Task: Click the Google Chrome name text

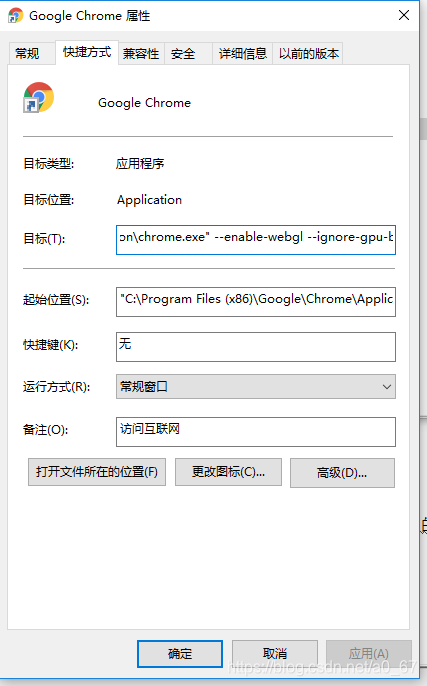Action: (x=144, y=103)
